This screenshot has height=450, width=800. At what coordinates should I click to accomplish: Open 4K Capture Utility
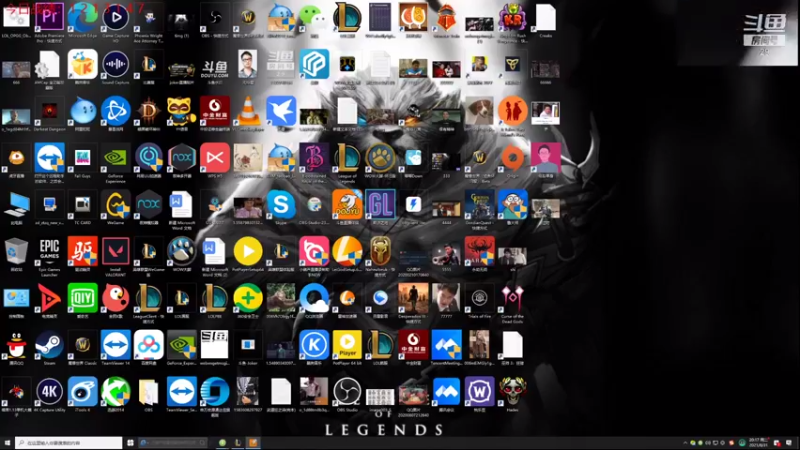pos(49,392)
